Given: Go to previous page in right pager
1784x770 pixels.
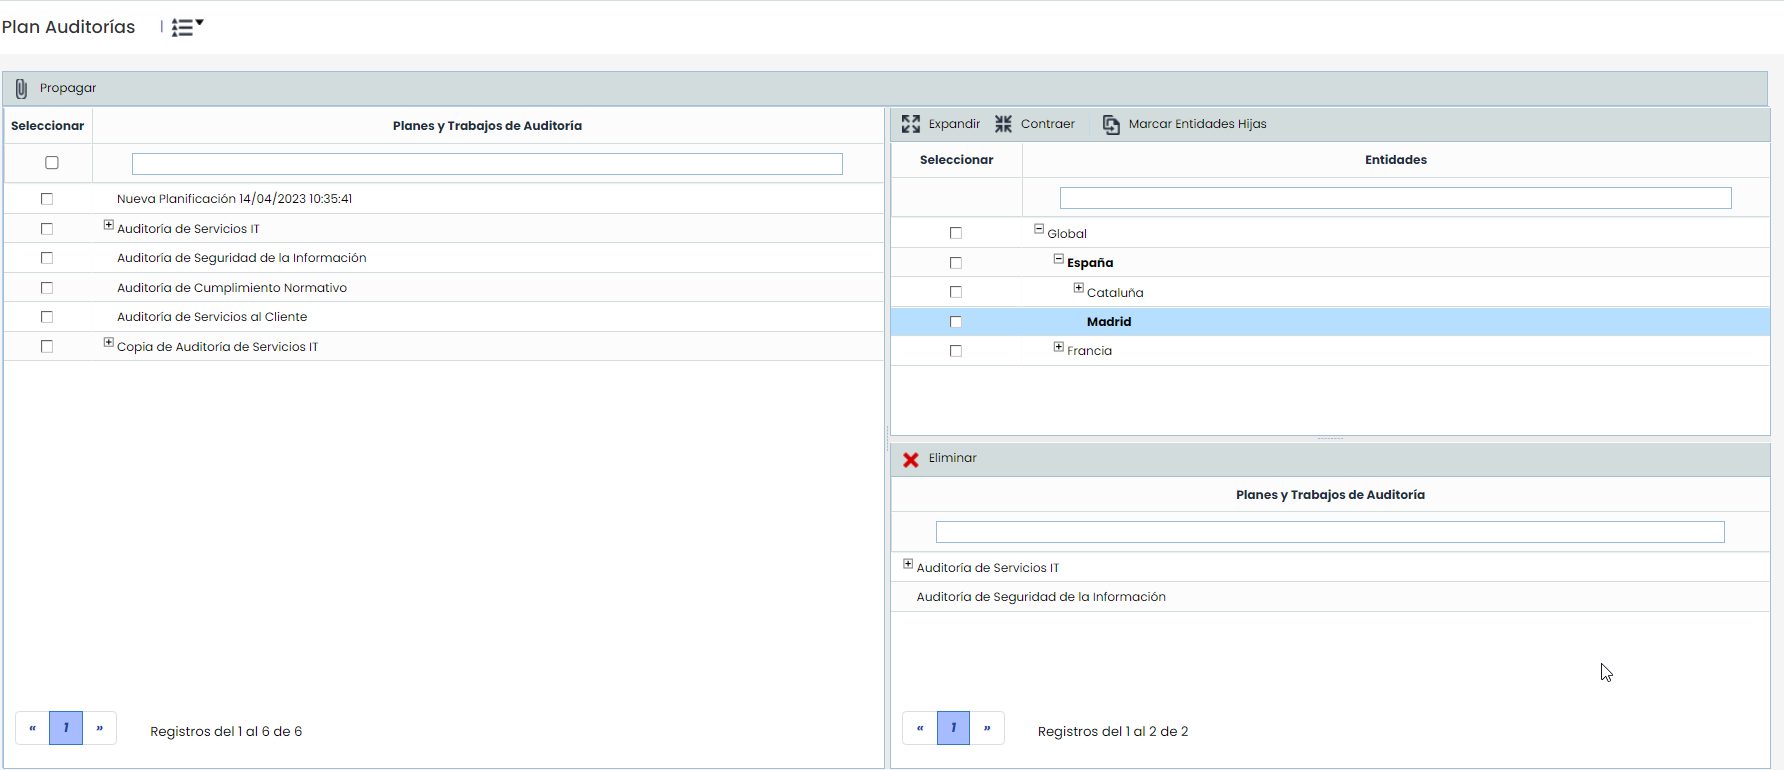Looking at the screenshot, I should pos(919,728).
